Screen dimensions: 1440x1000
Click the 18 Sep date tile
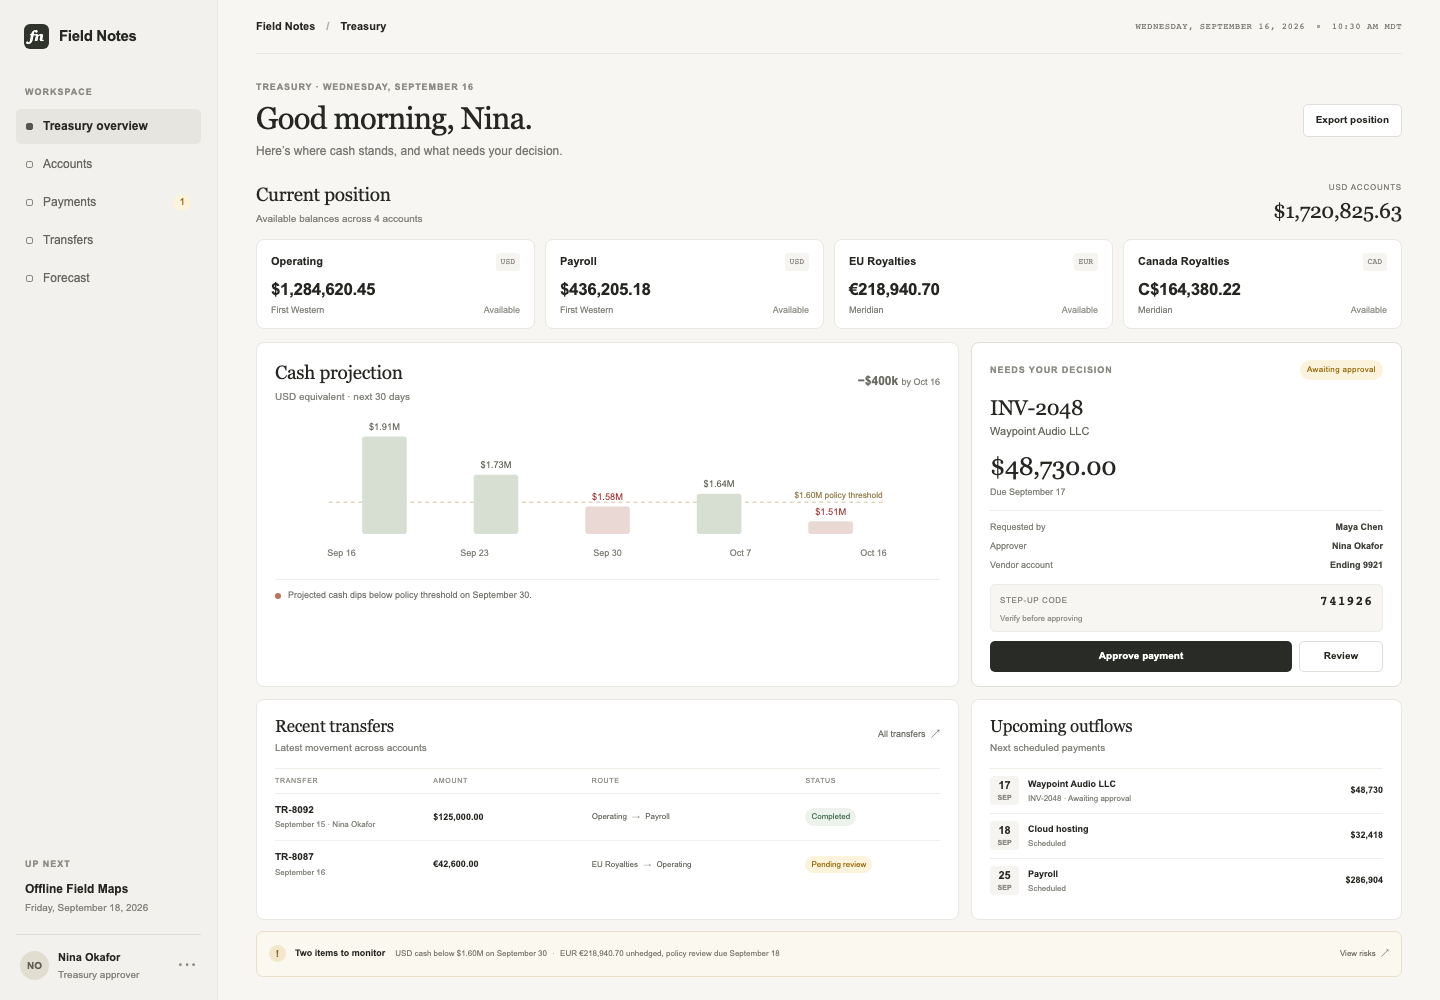[1004, 835]
